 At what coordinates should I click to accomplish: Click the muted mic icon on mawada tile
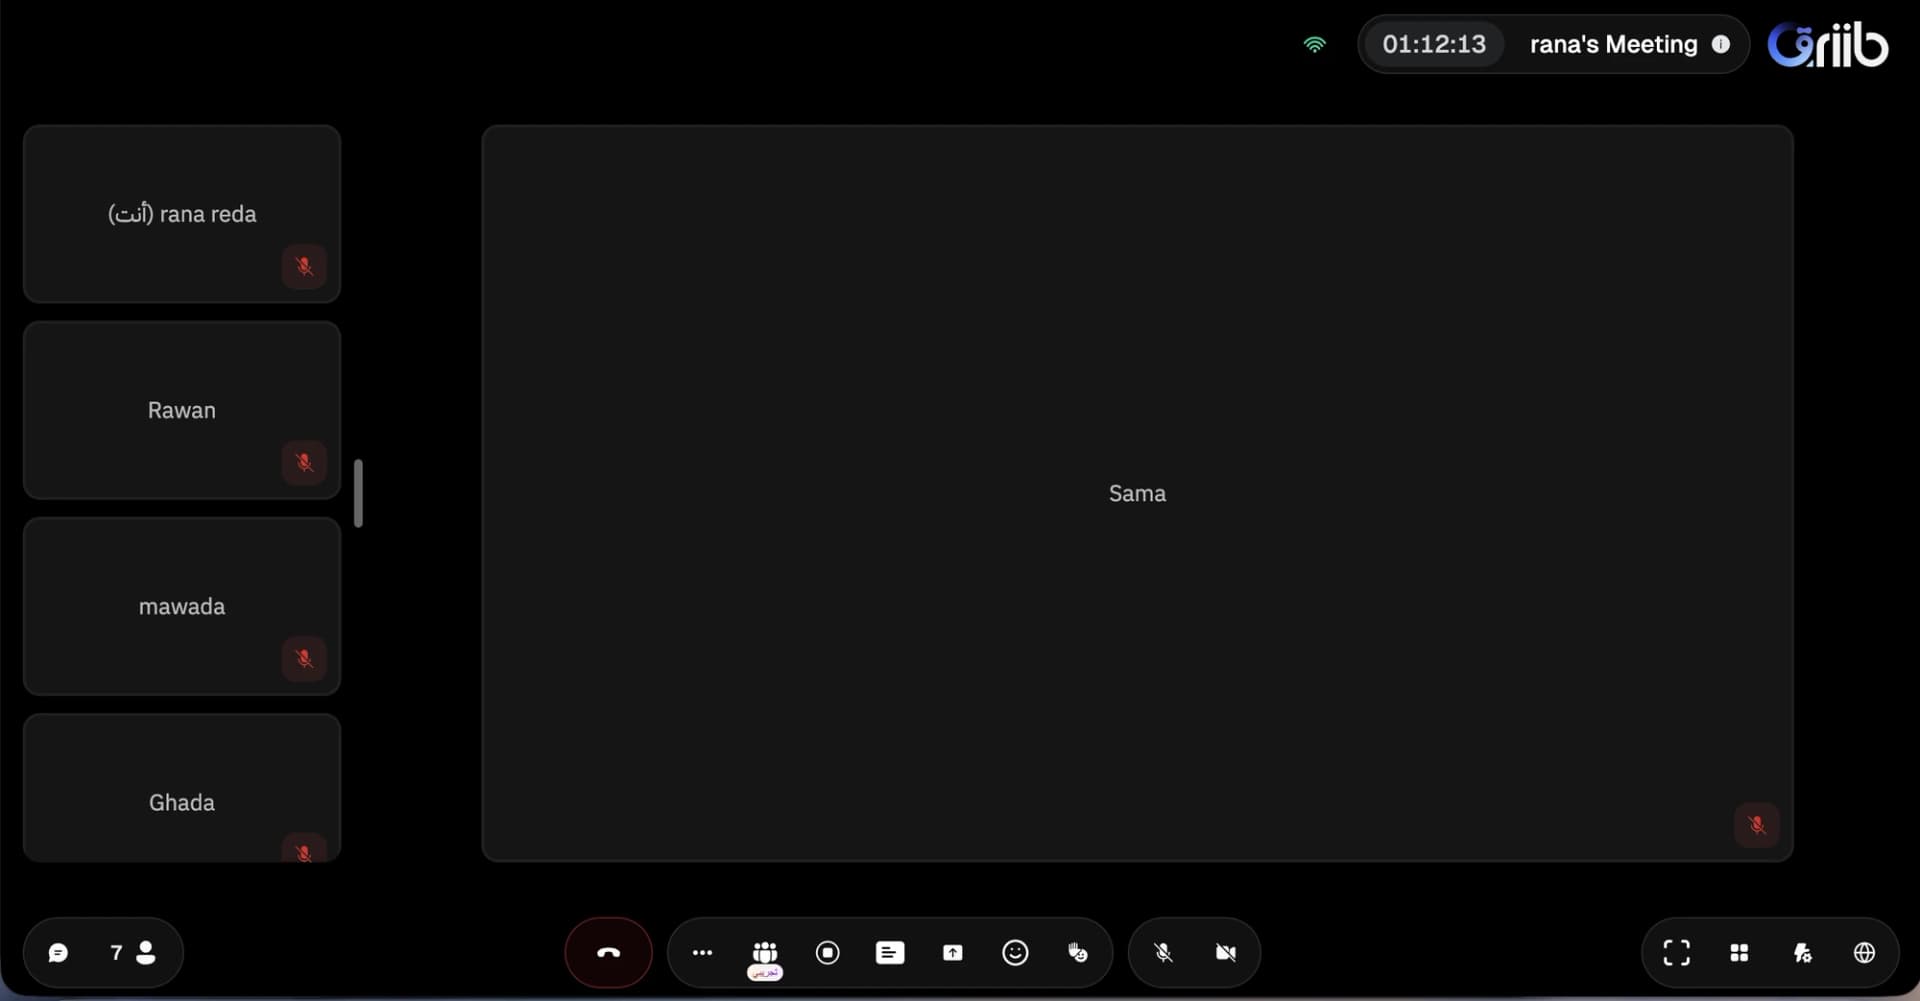click(304, 658)
